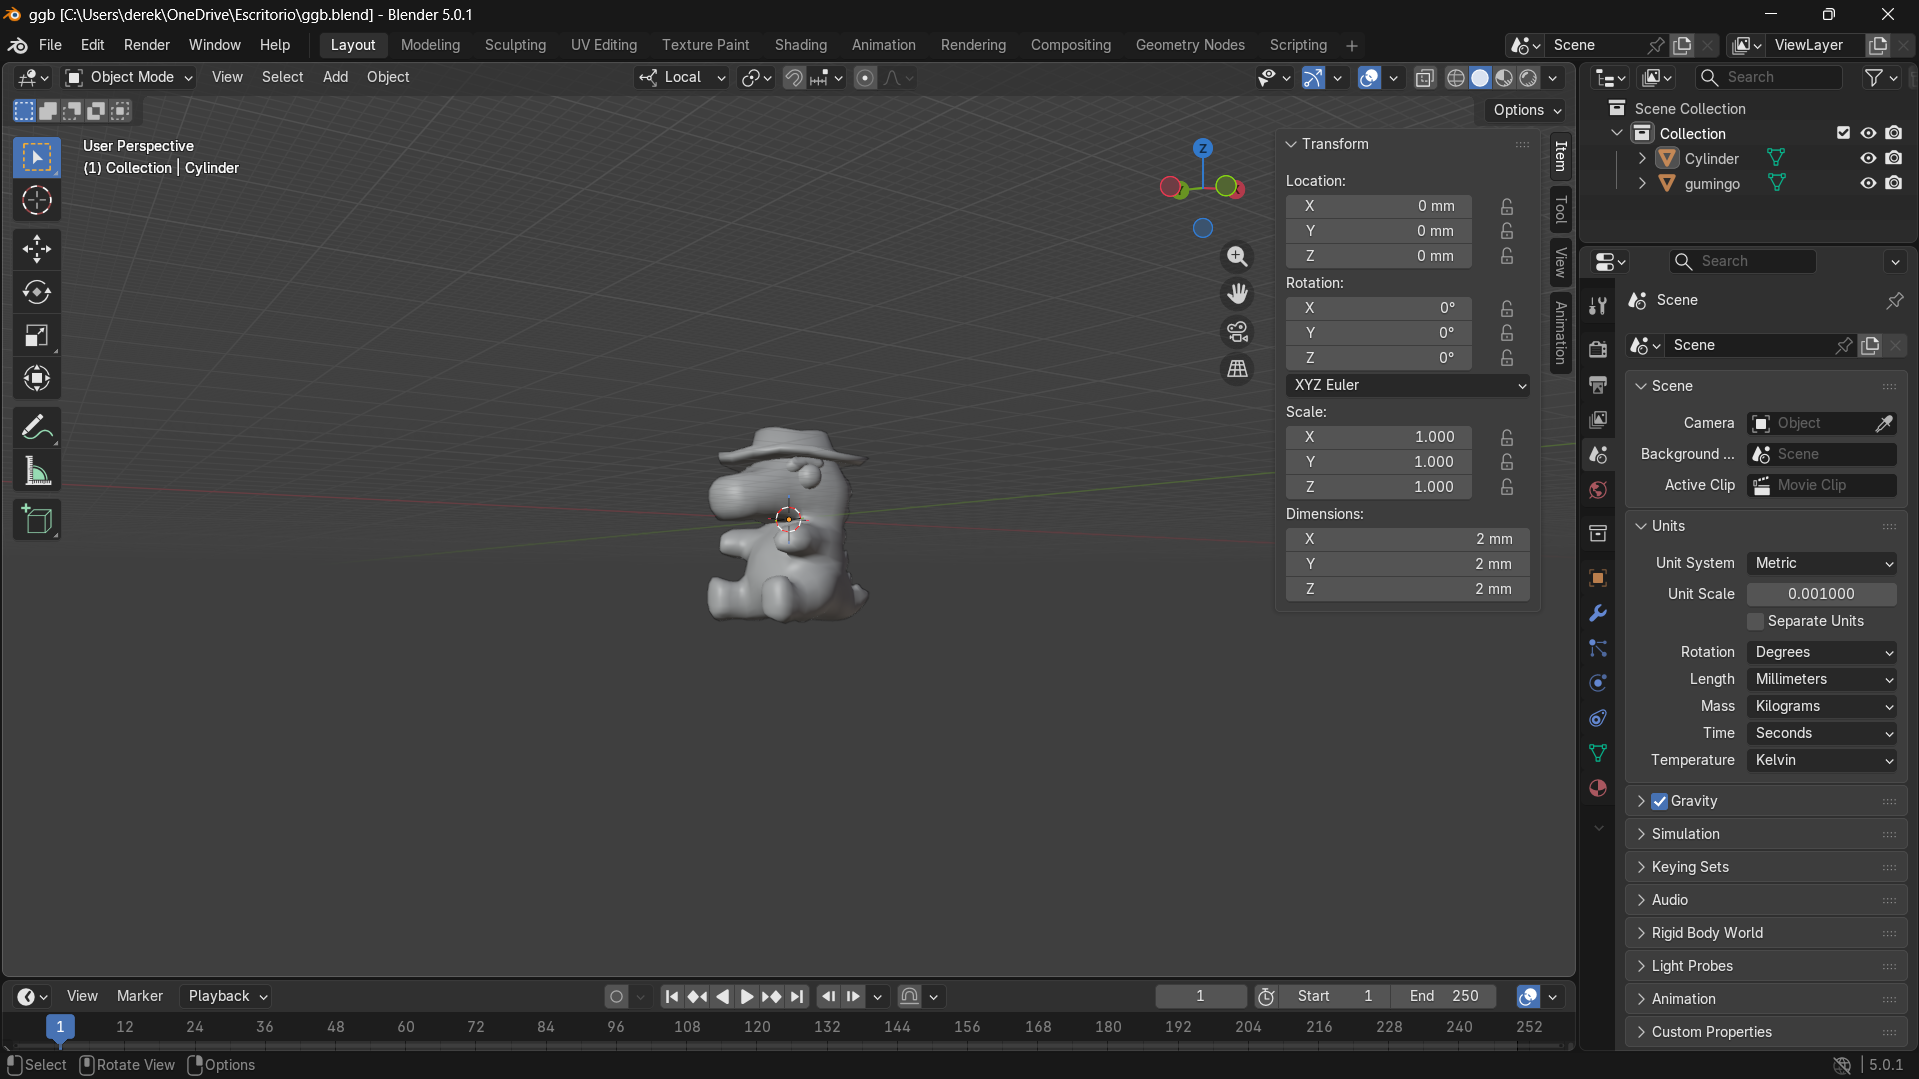Select the Cursor tool in the toolbar
The width and height of the screenshot is (1919, 1079).
(37, 201)
